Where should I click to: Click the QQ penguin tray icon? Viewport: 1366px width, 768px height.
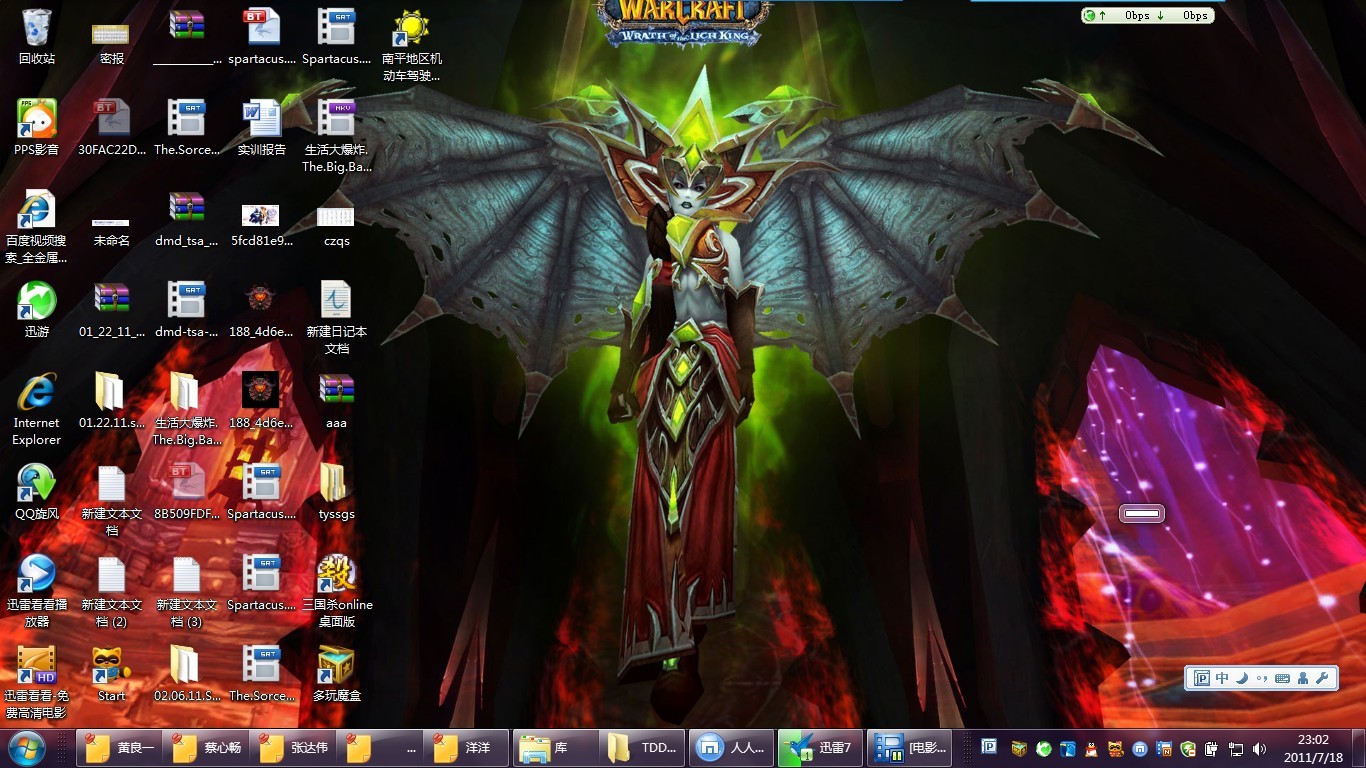point(1091,748)
